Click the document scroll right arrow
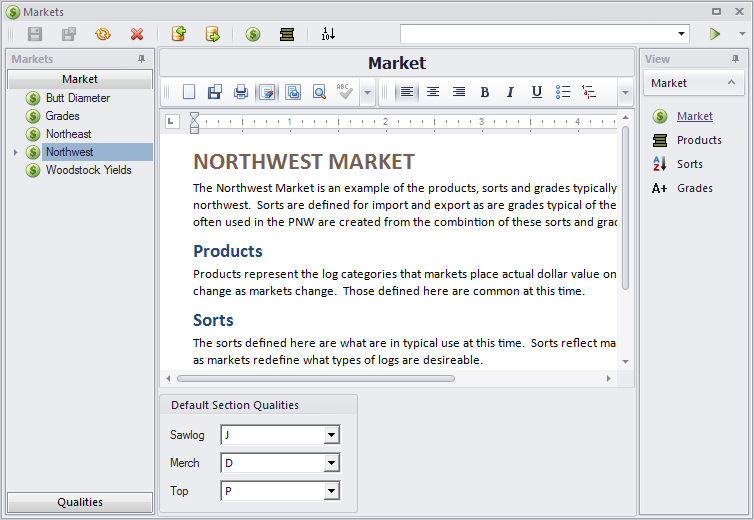The width and height of the screenshot is (754, 520). coord(608,379)
